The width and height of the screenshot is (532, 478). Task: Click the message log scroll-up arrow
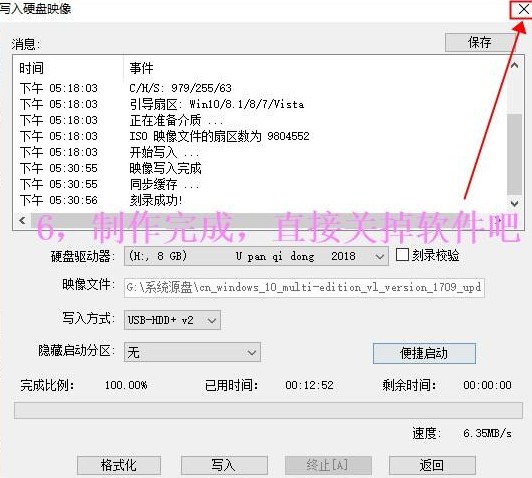point(514,65)
